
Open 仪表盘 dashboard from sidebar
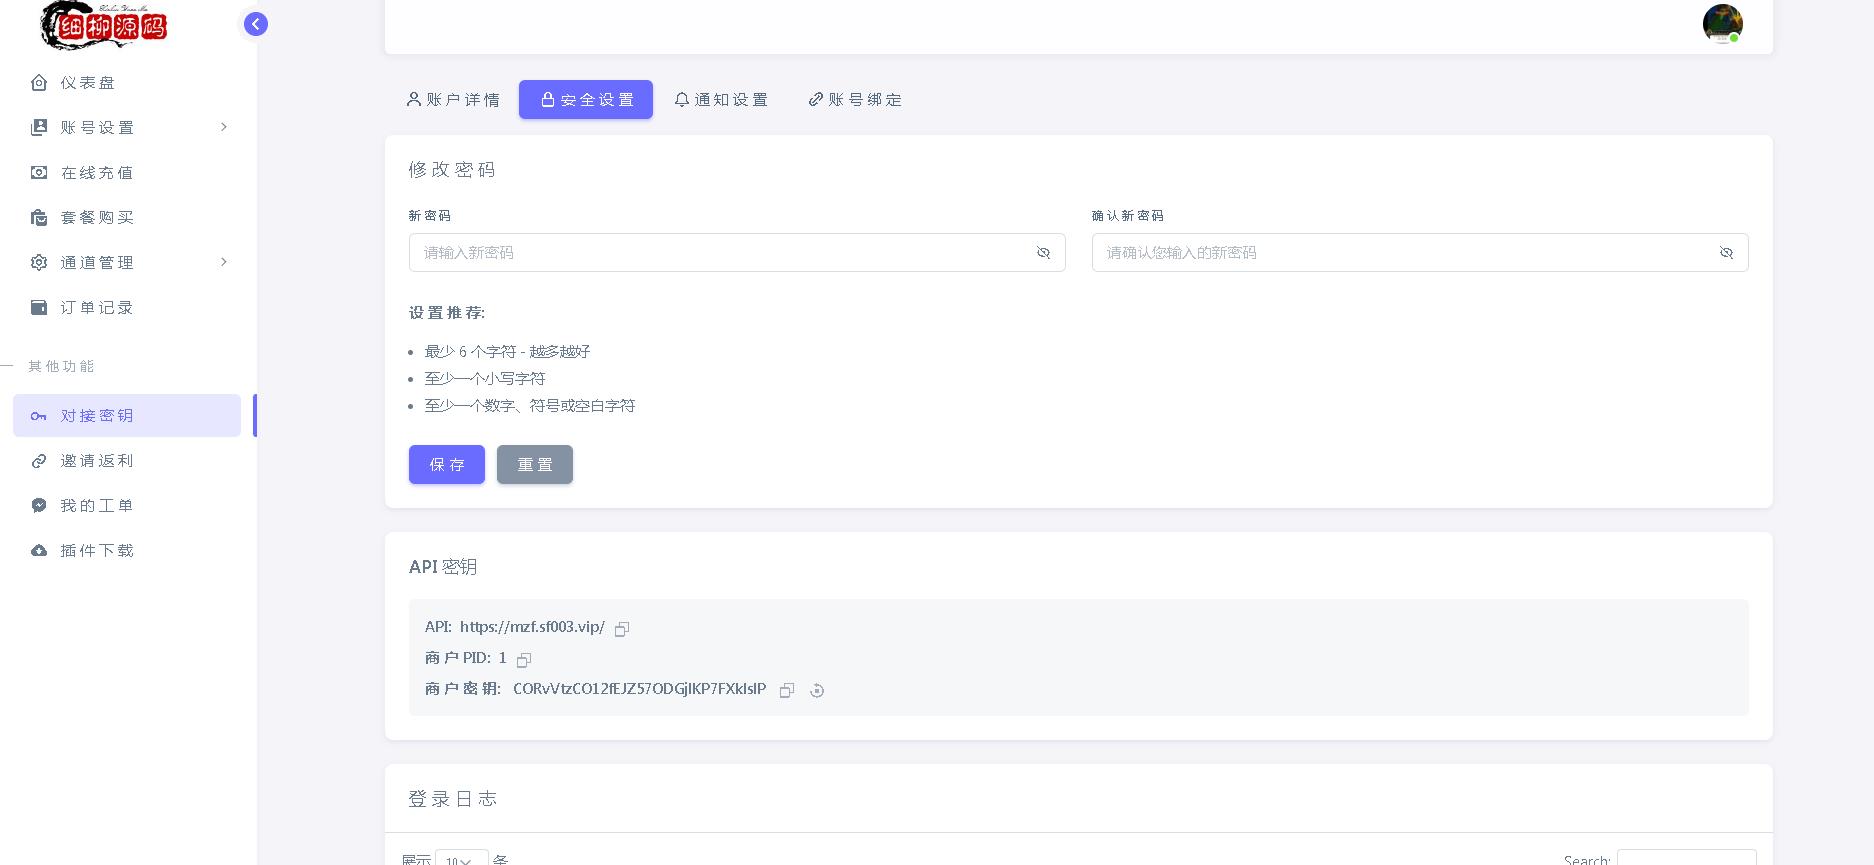click(88, 83)
